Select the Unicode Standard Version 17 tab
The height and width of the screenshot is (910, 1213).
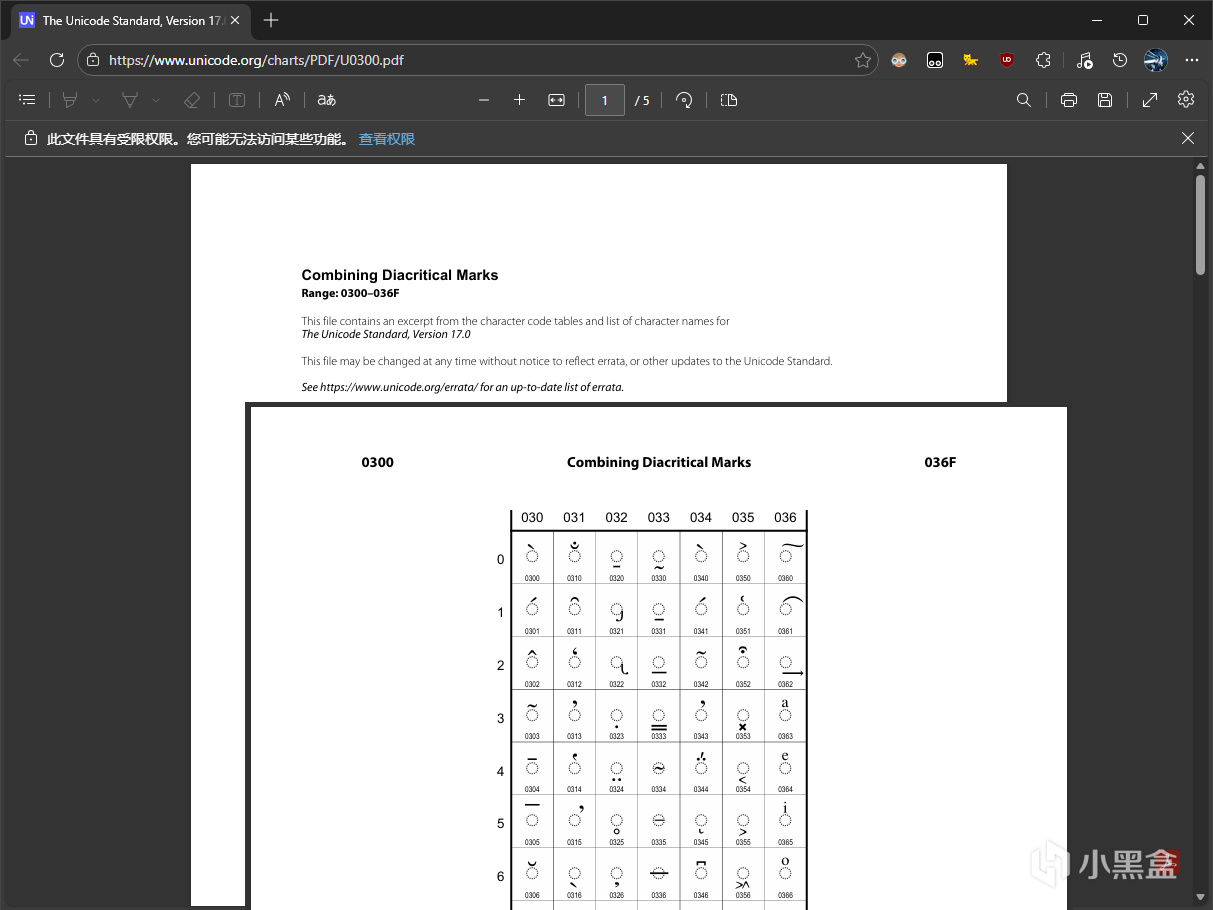coord(130,20)
